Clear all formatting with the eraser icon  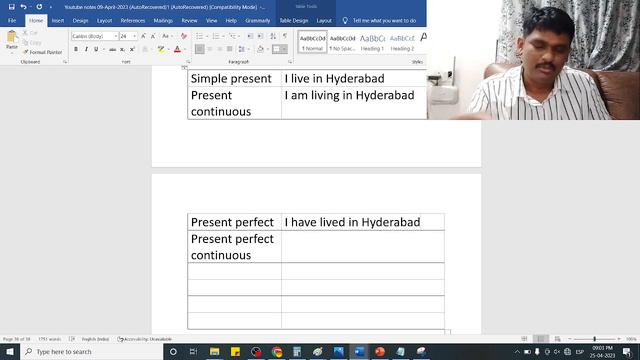(x=184, y=36)
